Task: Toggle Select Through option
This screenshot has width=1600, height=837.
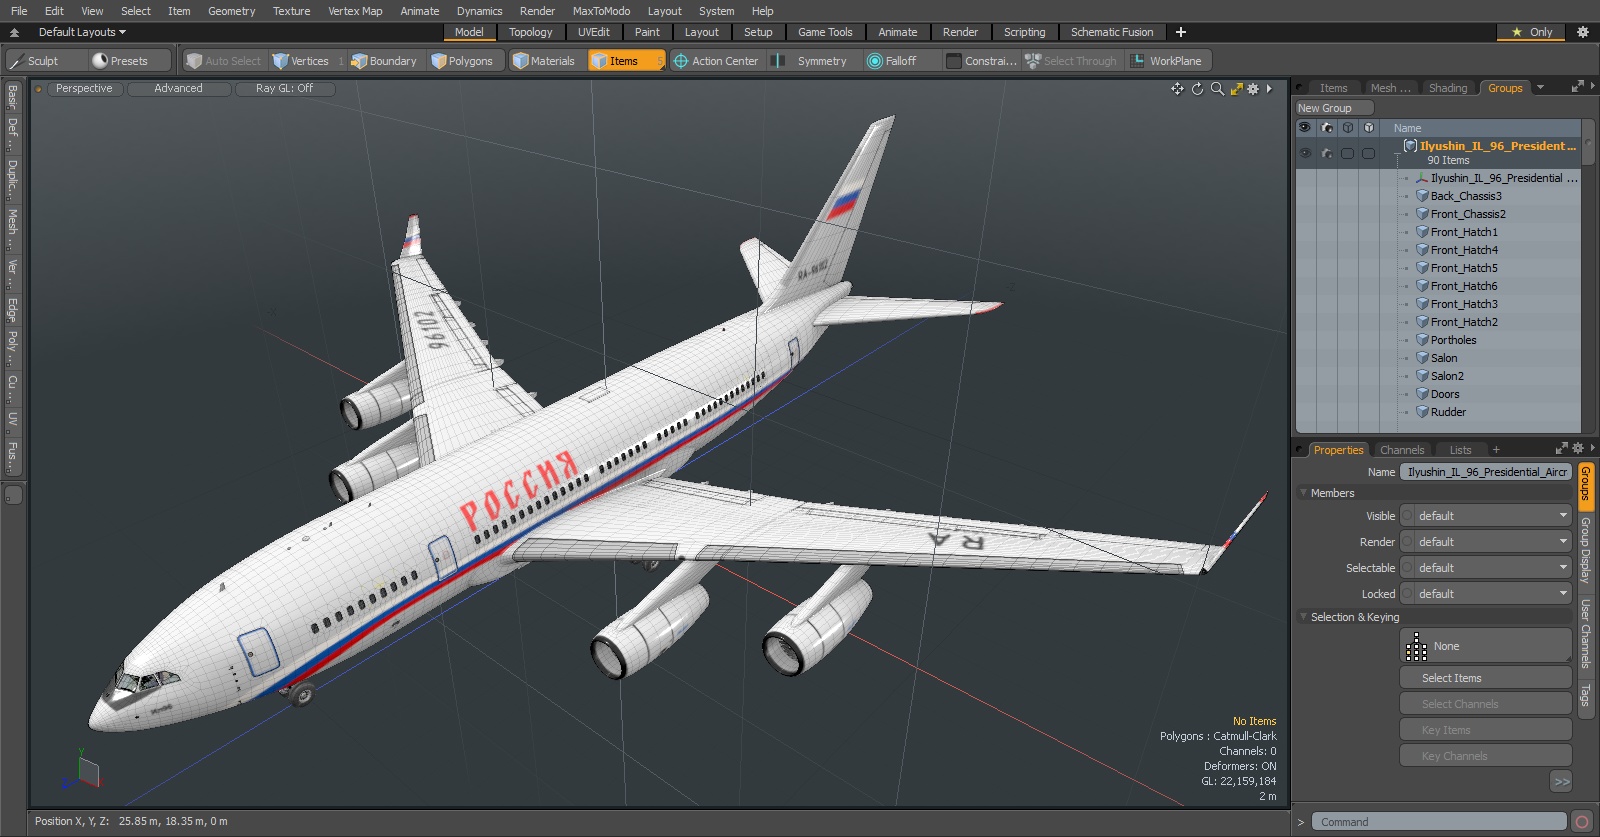Action: (1071, 61)
